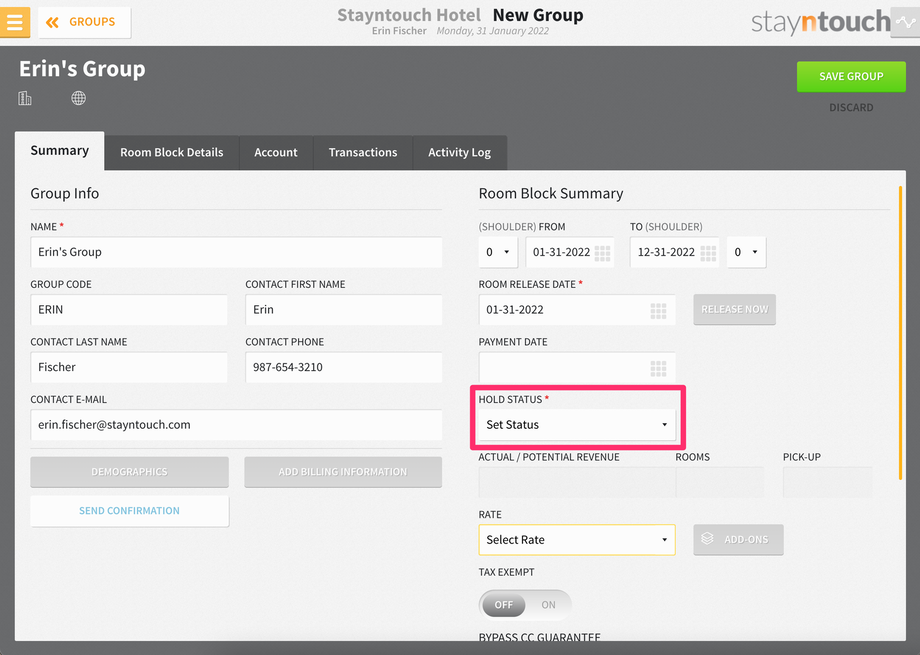Image resolution: width=920 pixels, height=655 pixels.
Task: Open calendar for Payment Date
Action: tap(658, 368)
